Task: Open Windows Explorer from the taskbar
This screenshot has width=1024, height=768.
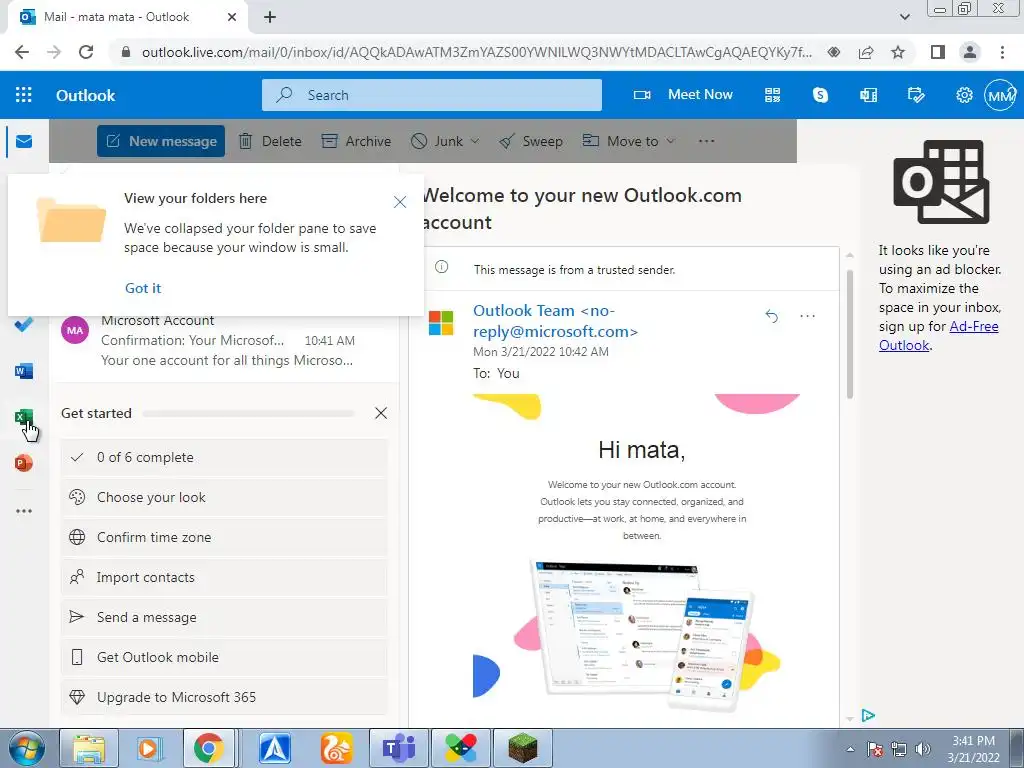Action: pyautogui.click(x=89, y=748)
